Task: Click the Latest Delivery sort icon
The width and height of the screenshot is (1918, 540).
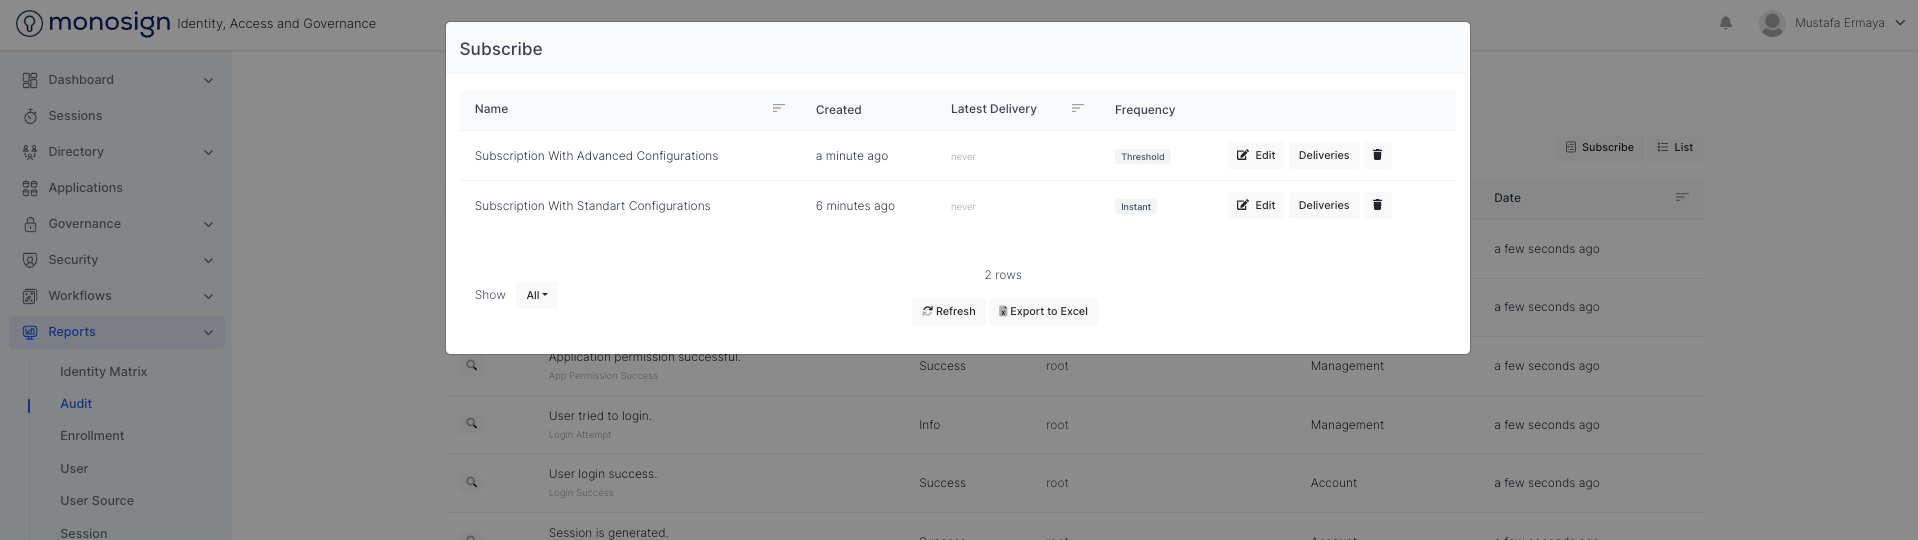Action: (x=1077, y=108)
